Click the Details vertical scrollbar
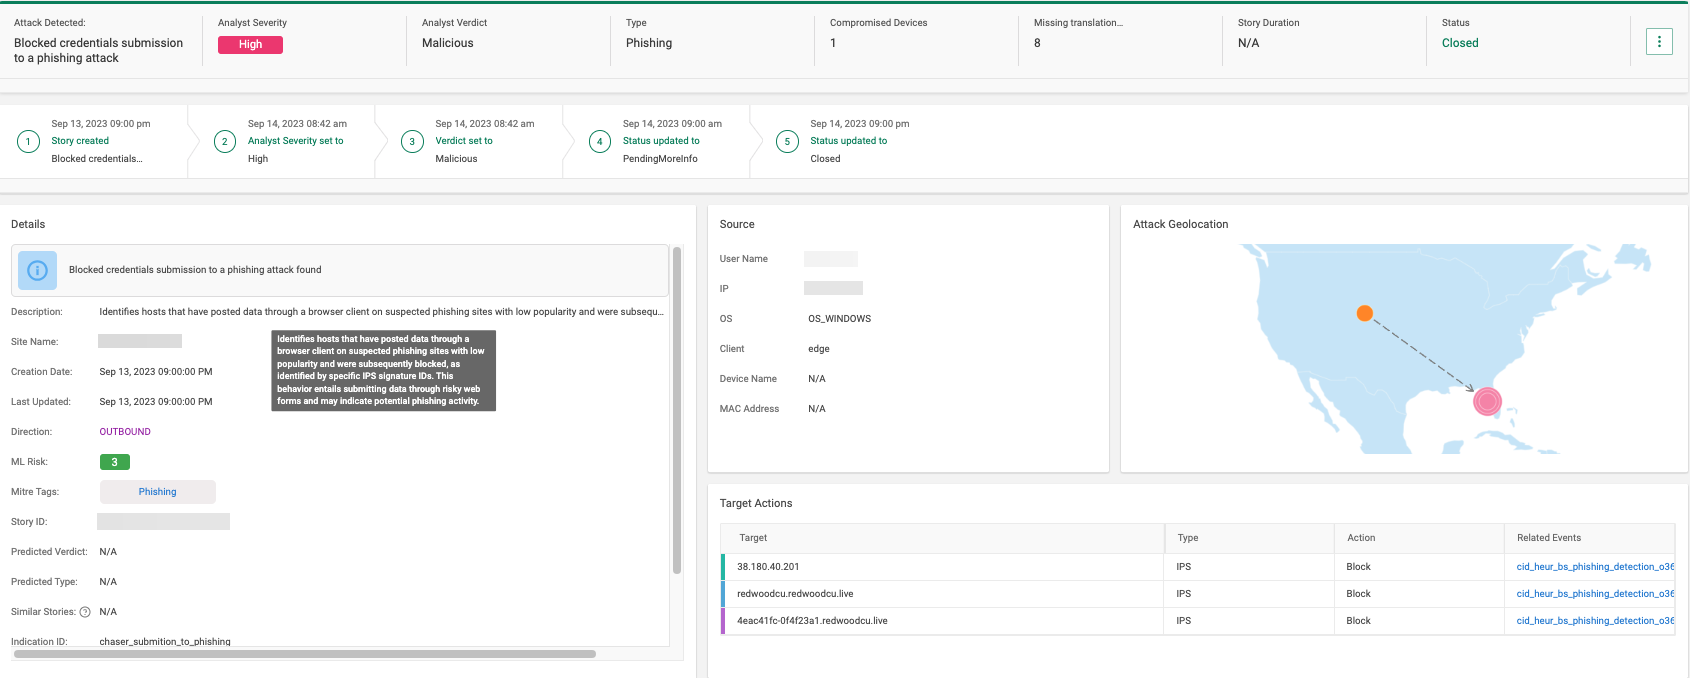The height and width of the screenshot is (678, 1690). [x=677, y=410]
